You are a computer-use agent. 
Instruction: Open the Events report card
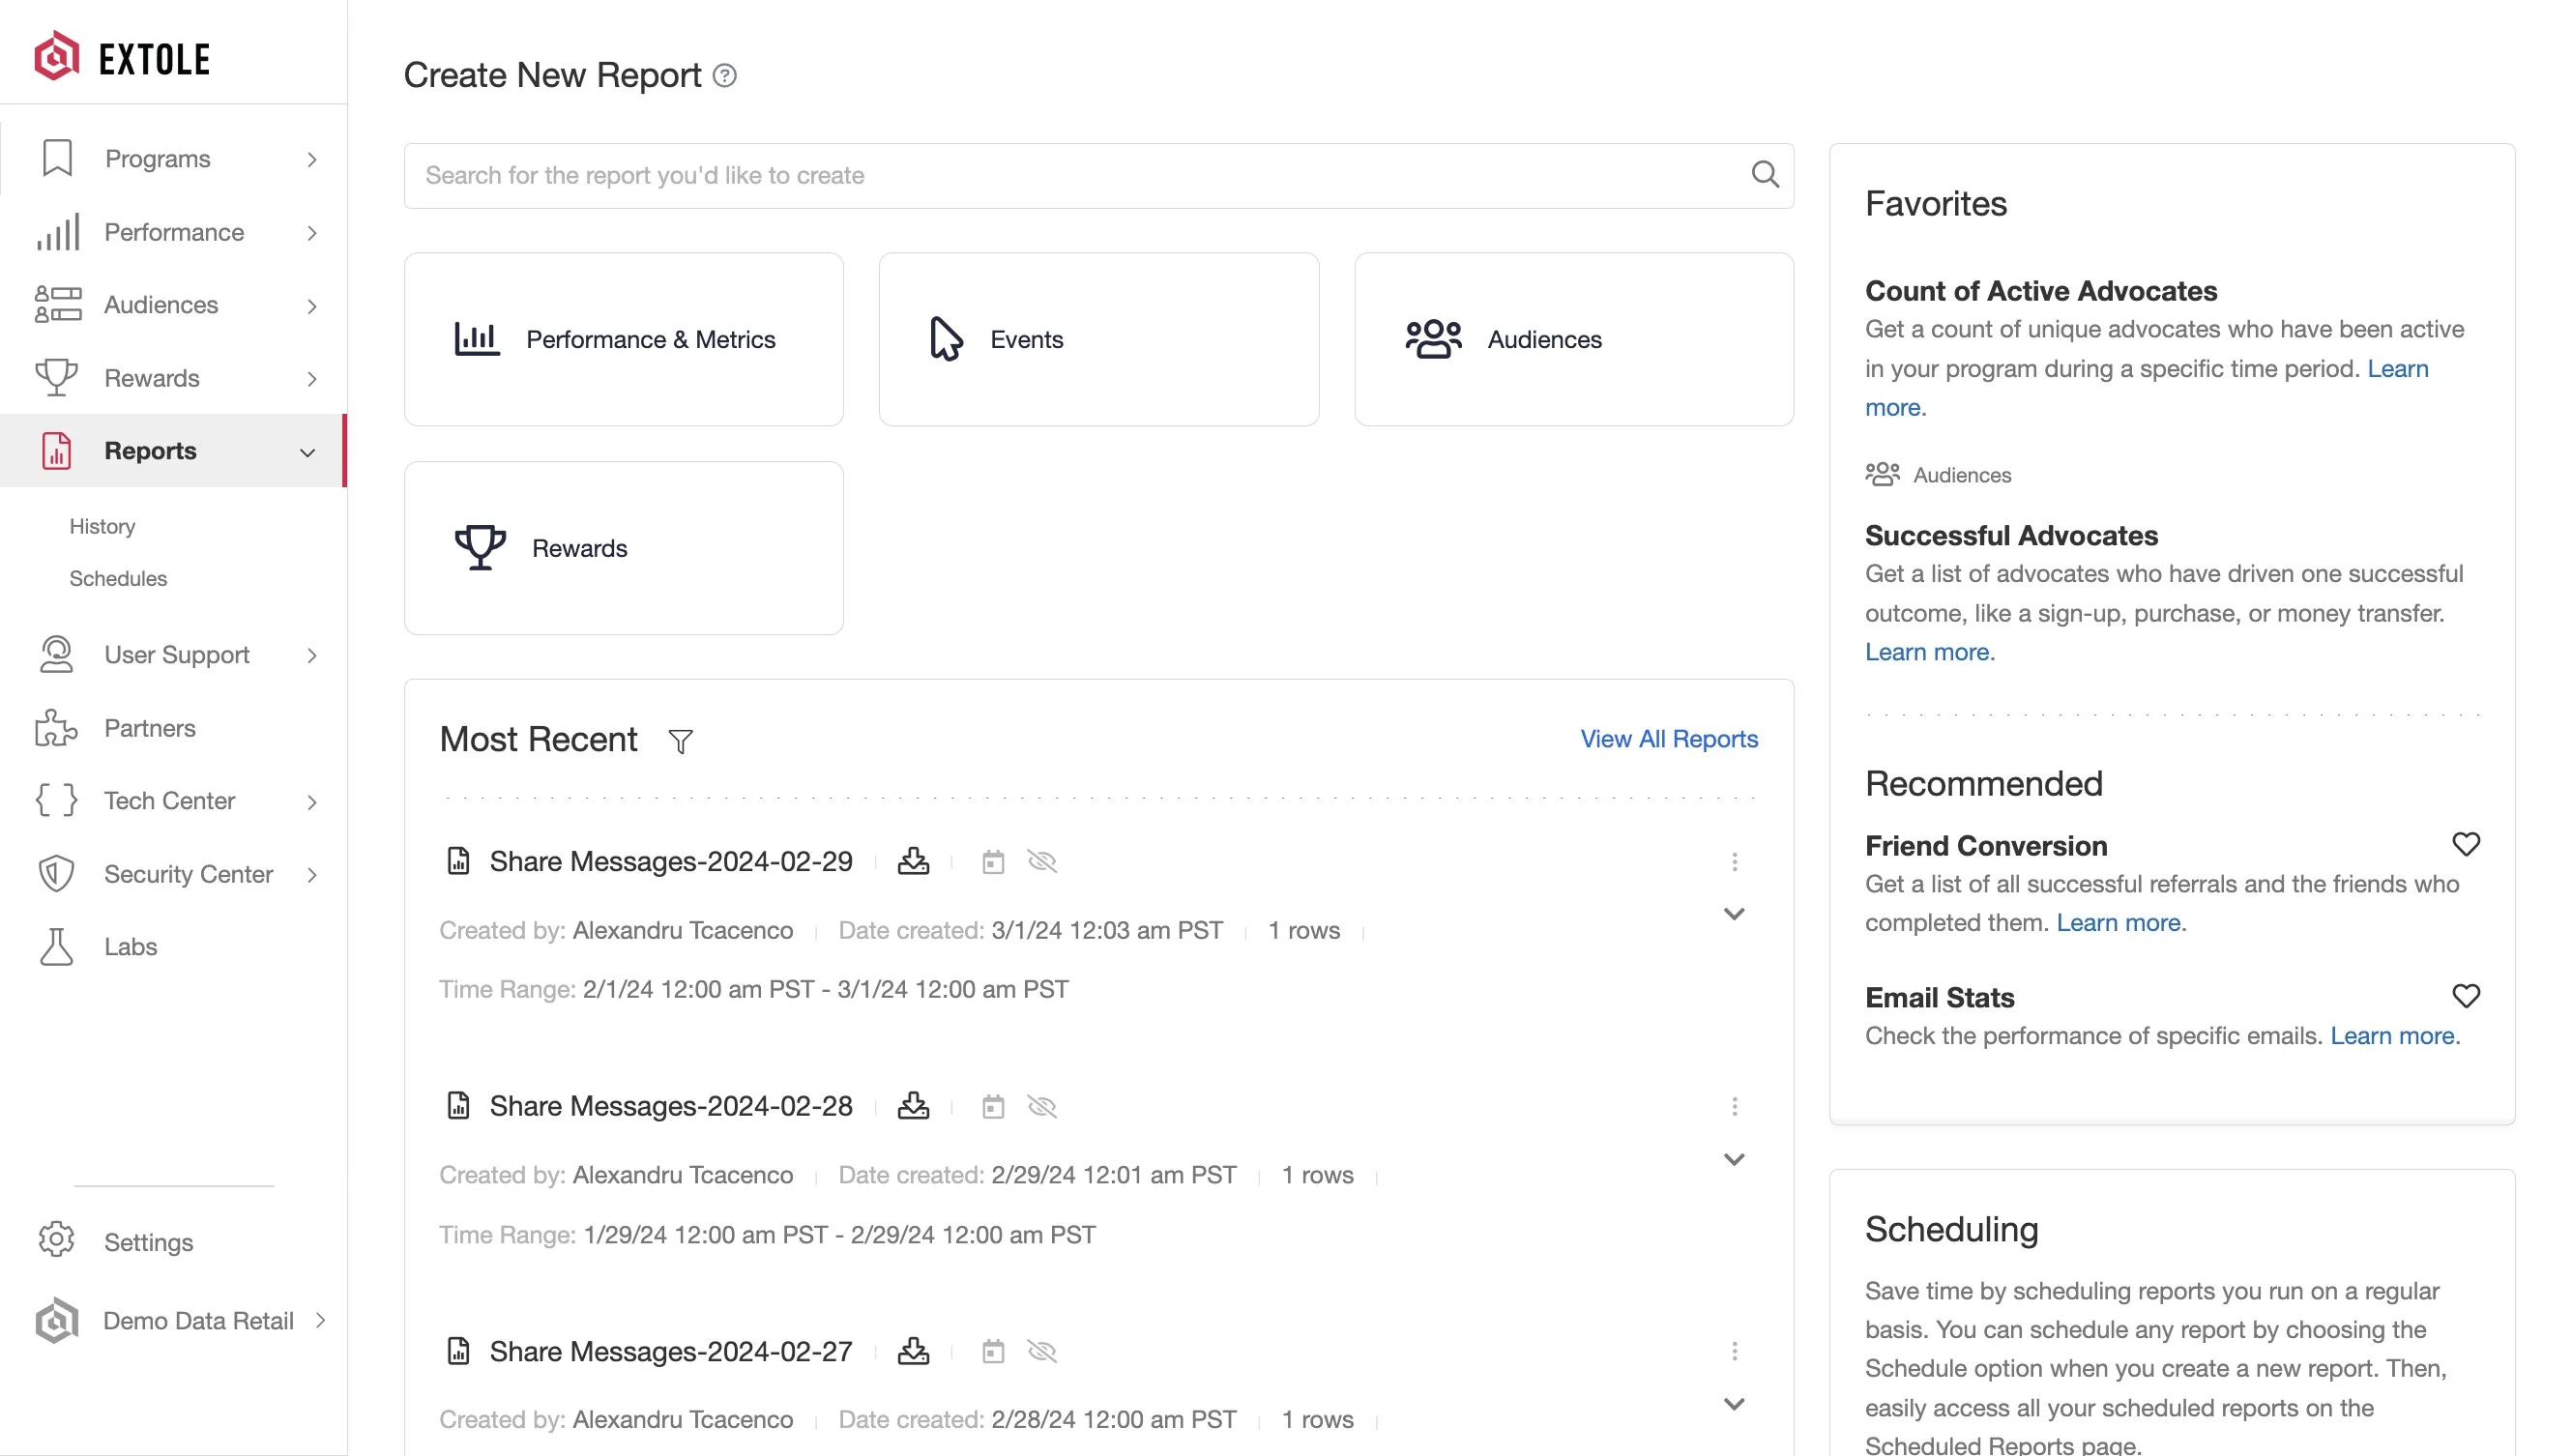[x=1098, y=339]
